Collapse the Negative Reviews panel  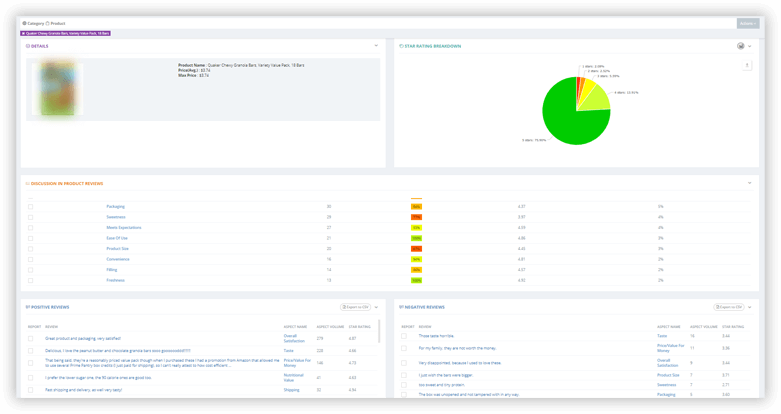coord(750,307)
